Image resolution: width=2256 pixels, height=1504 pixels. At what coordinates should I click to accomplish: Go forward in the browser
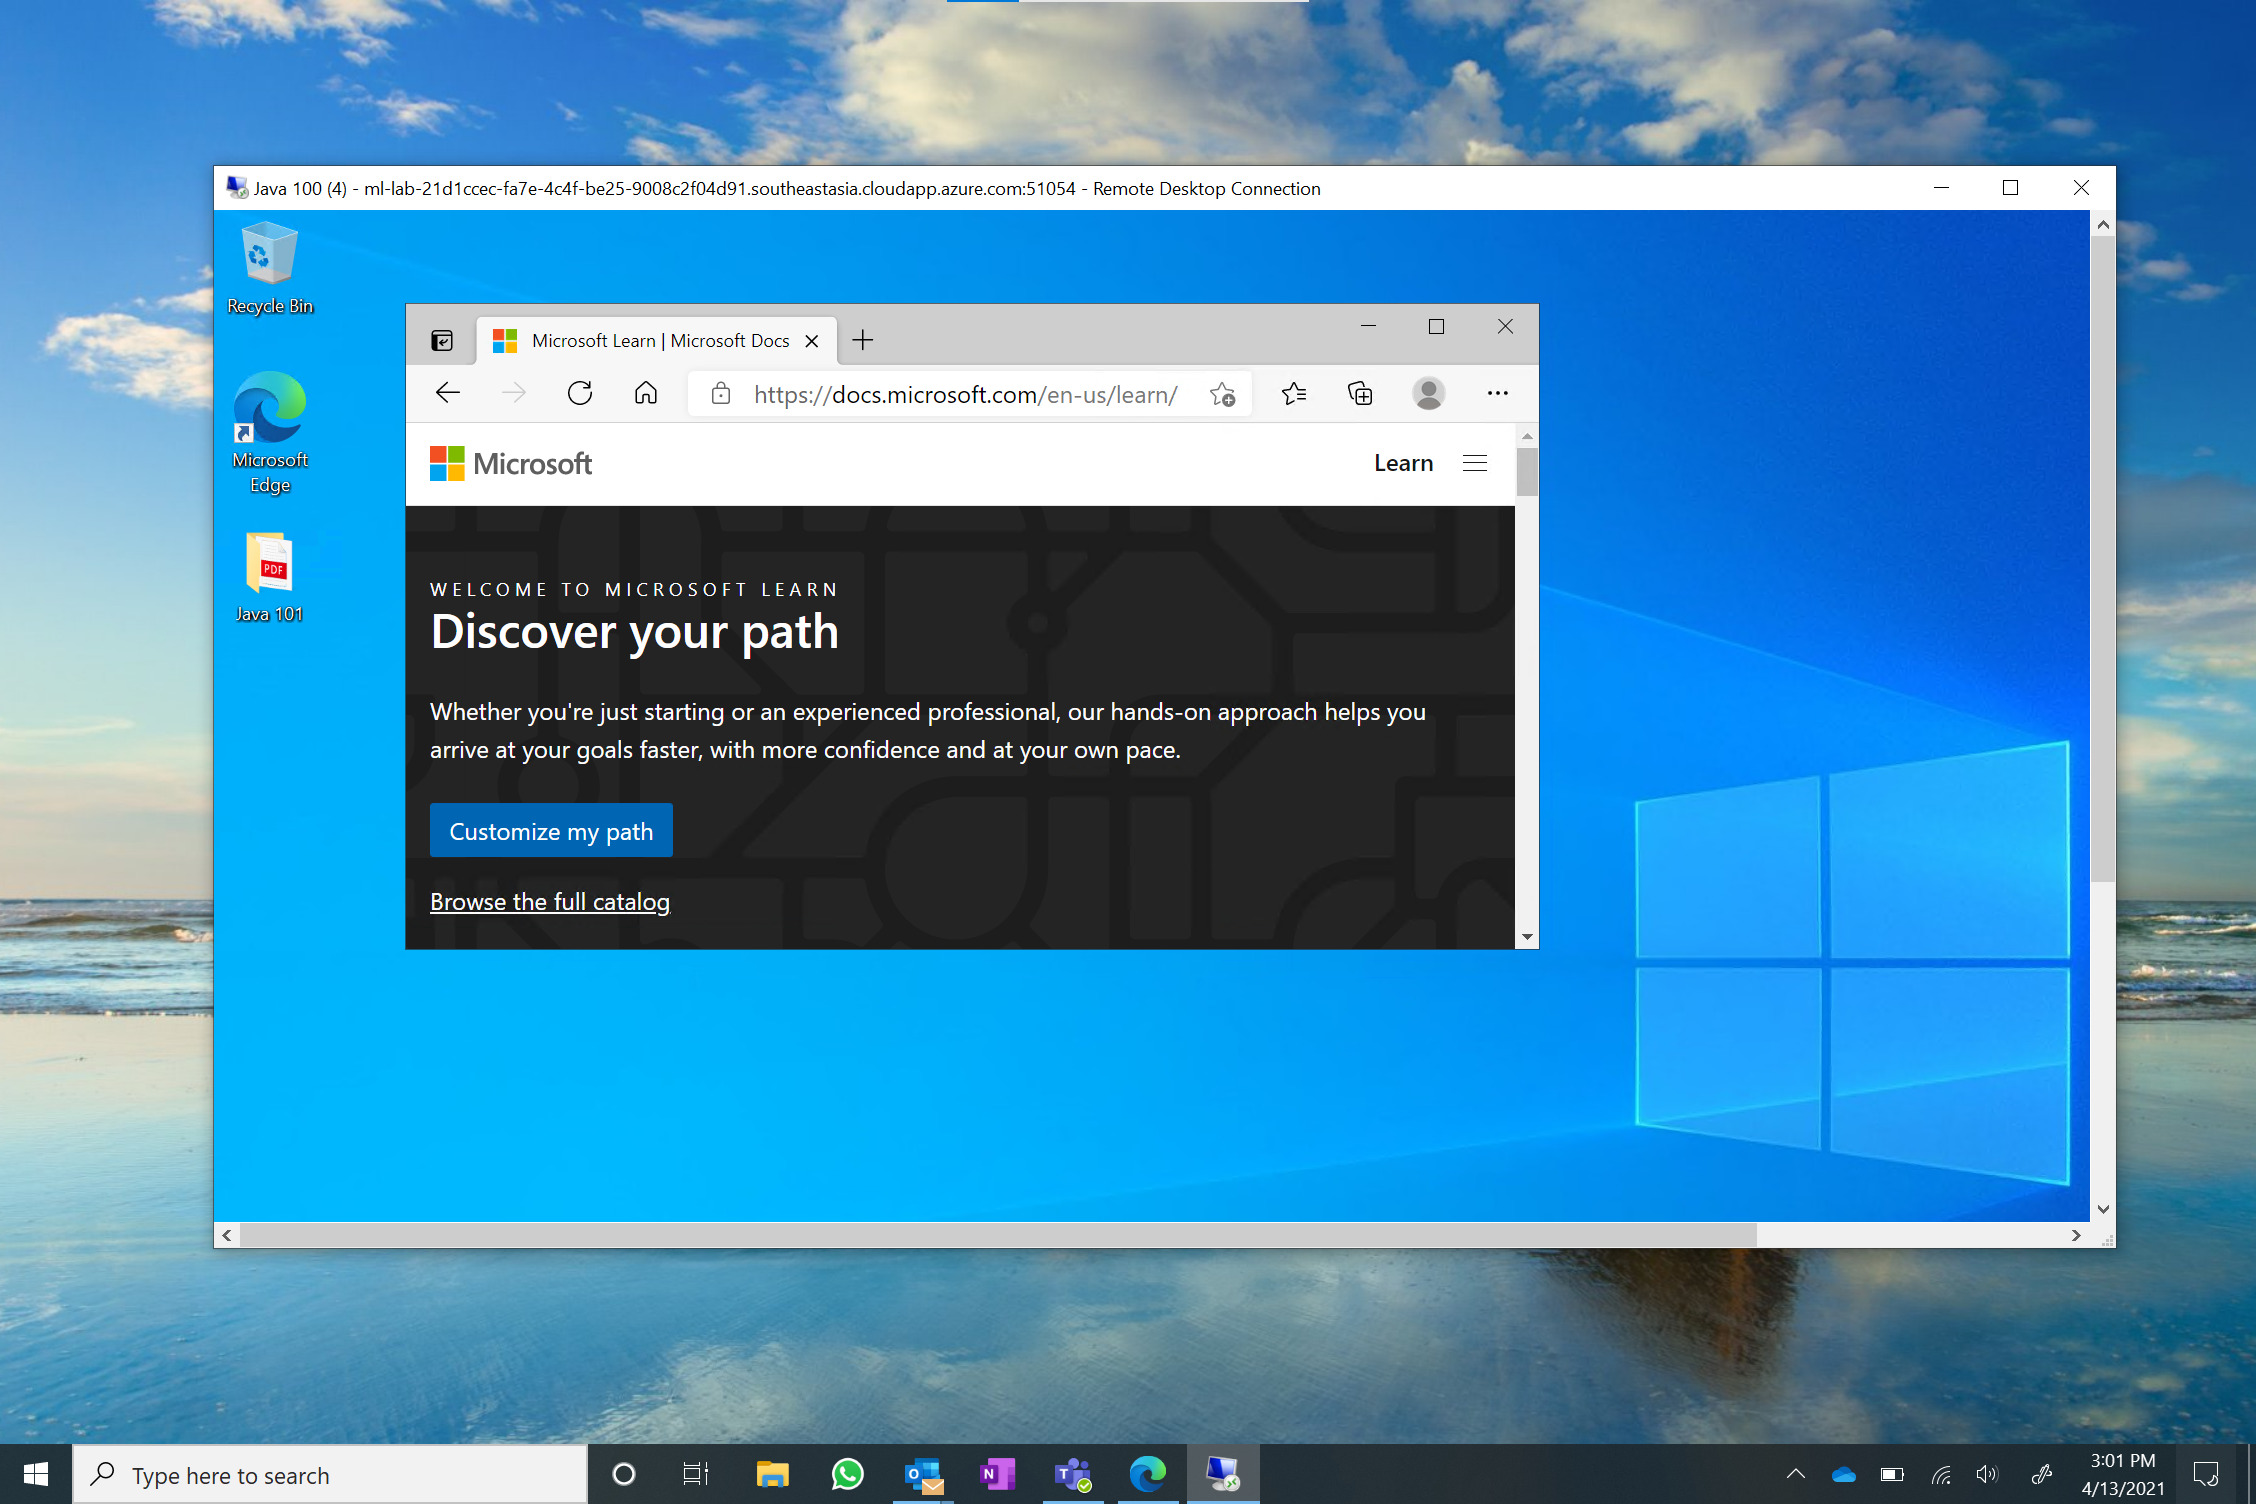point(514,393)
